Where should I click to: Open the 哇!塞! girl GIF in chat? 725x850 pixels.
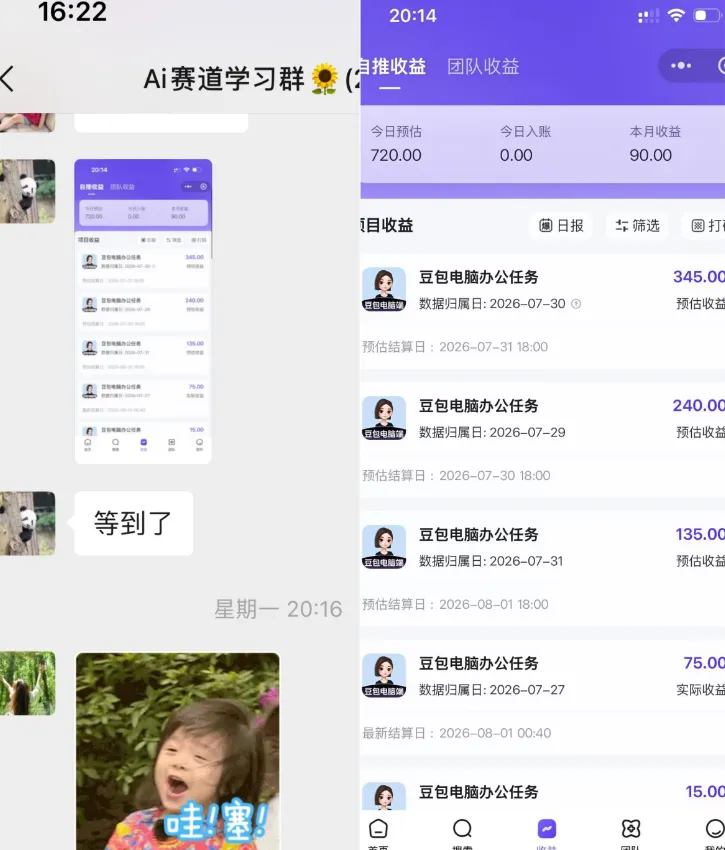pos(178,751)
